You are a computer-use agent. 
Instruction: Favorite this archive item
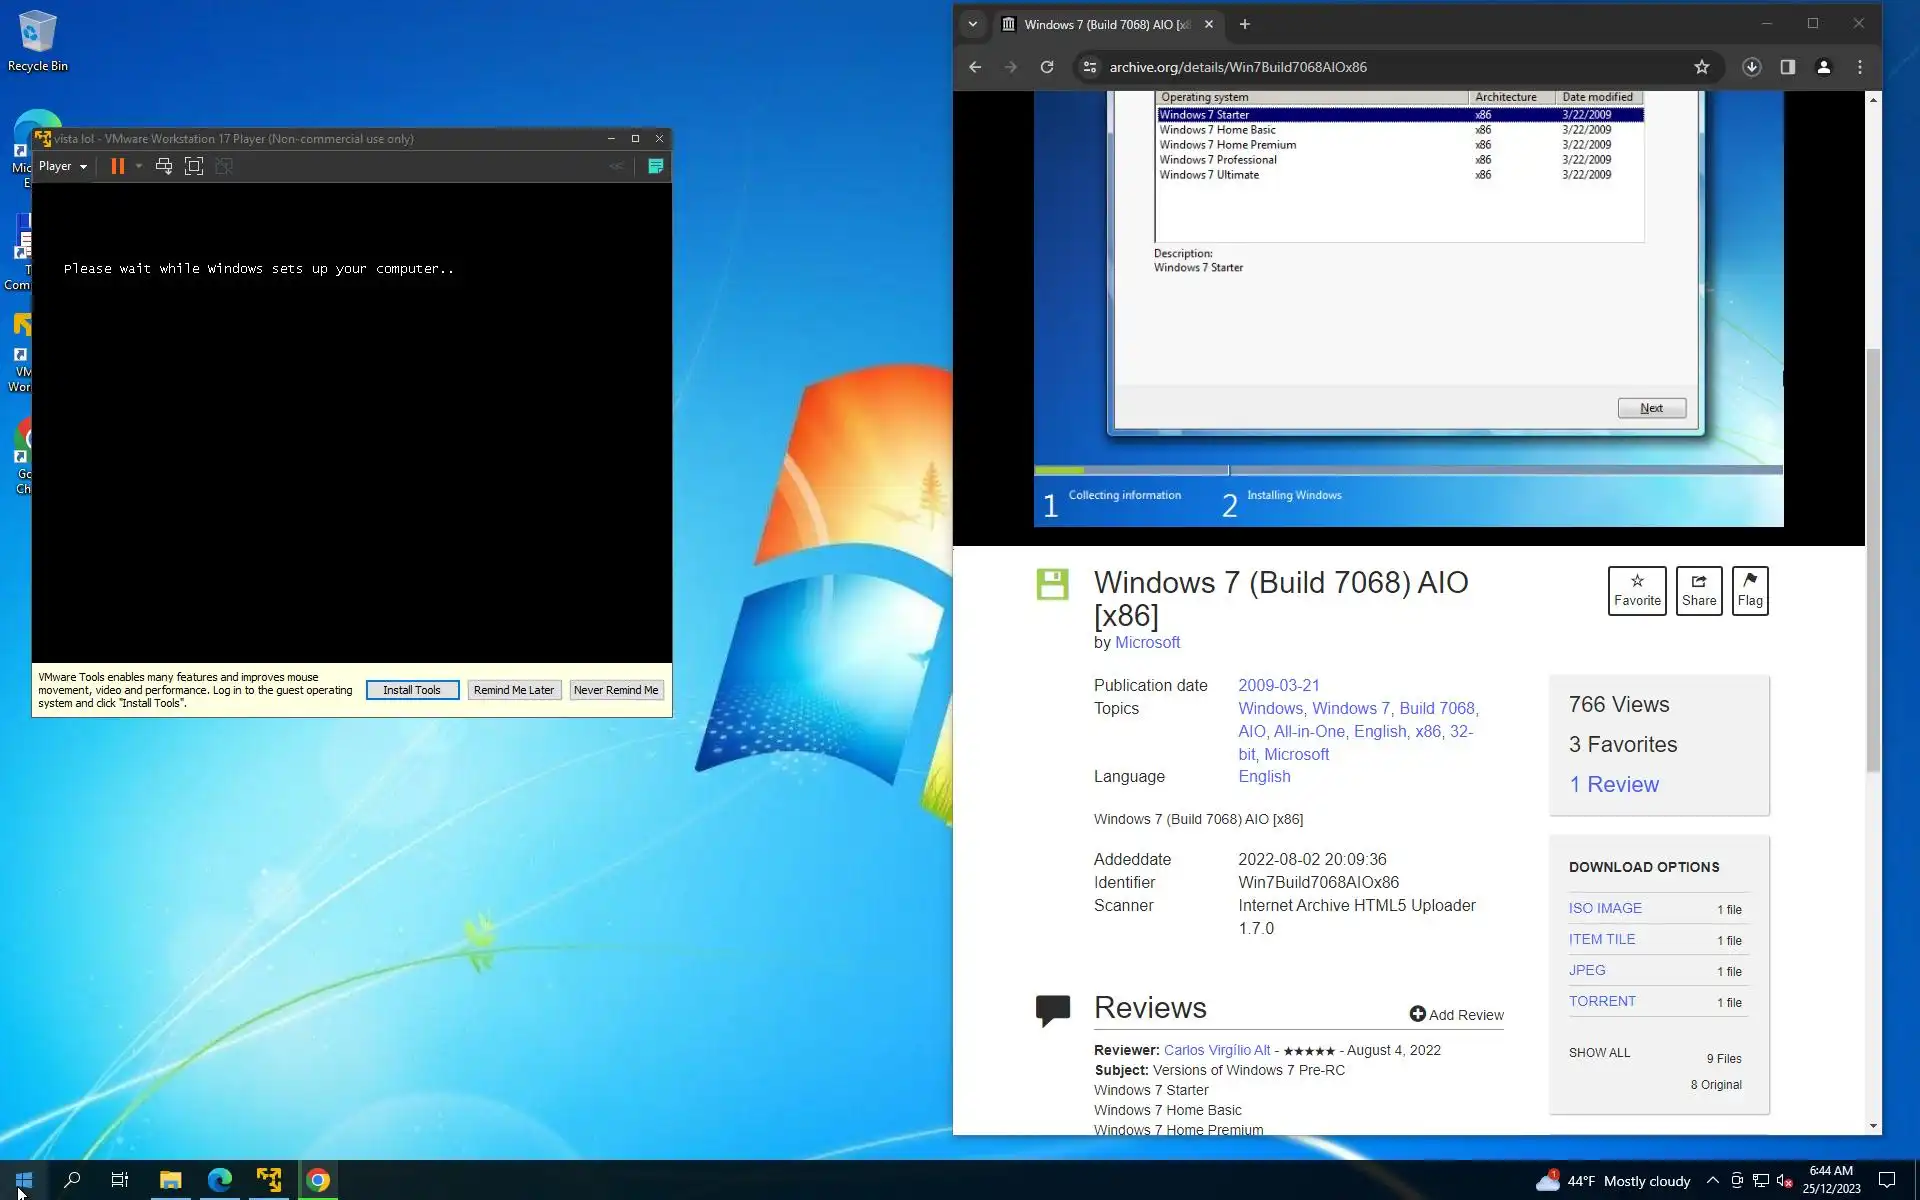coord(1636,590)
